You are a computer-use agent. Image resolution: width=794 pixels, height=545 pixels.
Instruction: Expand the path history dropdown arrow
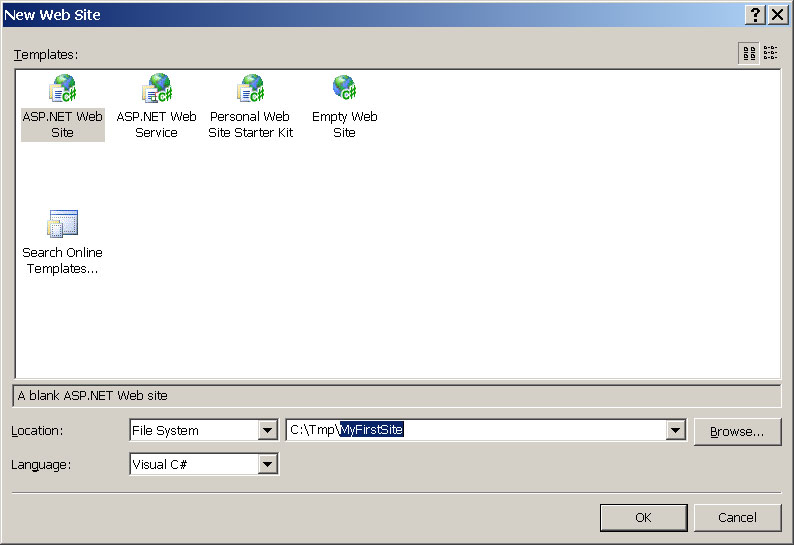[x=675, y=431]
